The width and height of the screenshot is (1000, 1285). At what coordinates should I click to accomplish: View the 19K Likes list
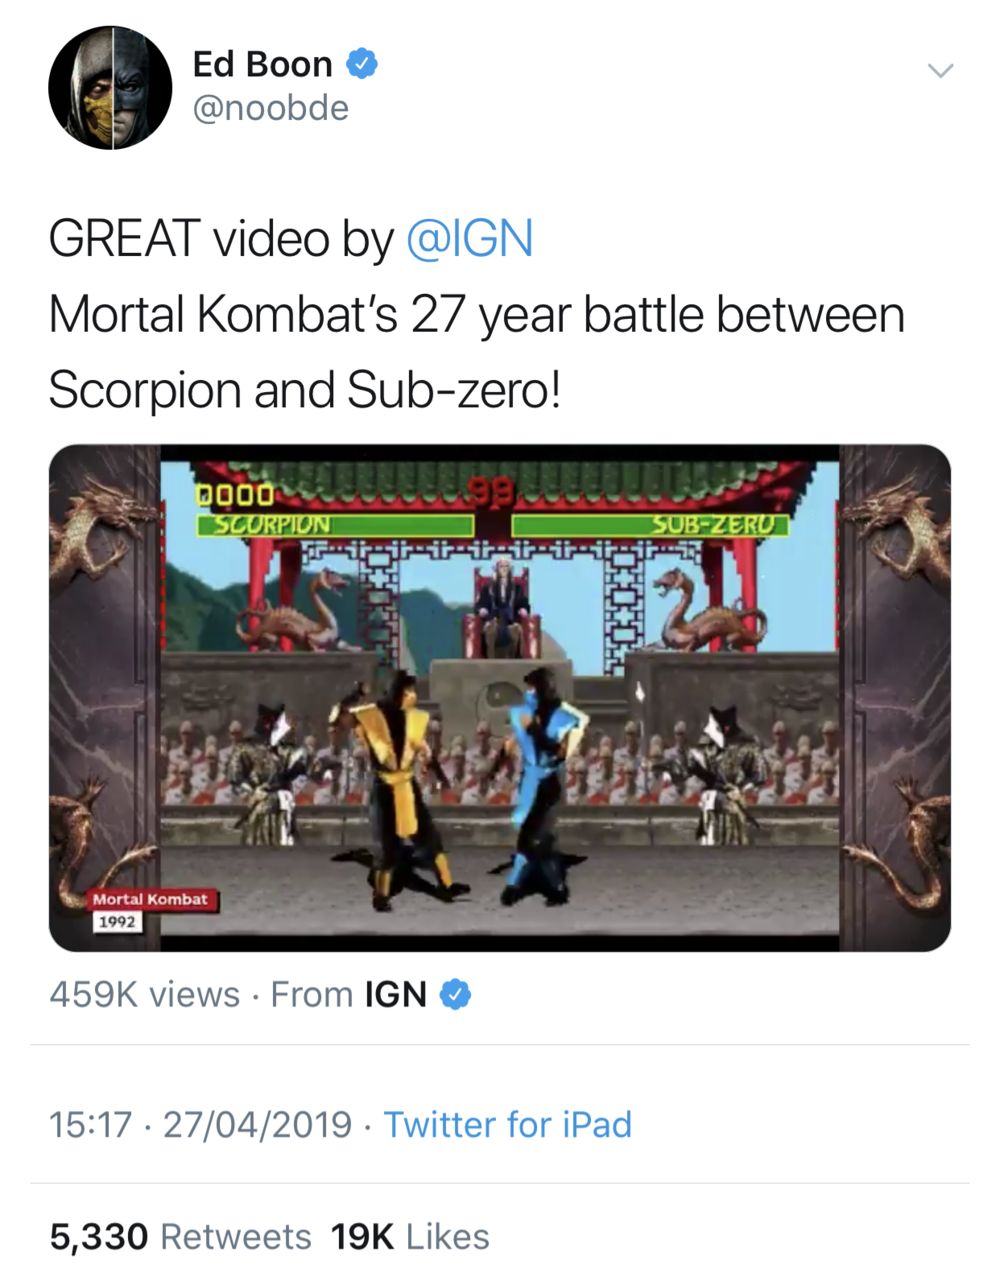[410, 1237]
